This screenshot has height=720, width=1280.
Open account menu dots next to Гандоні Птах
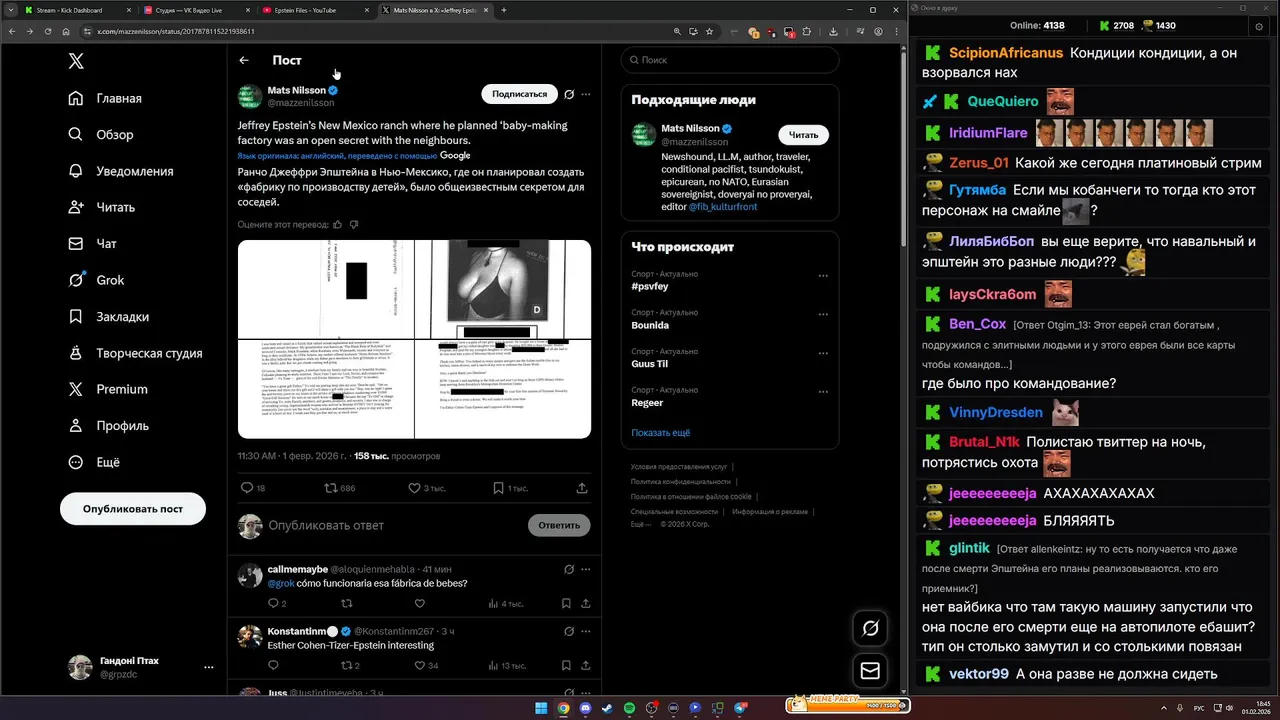tap(208, 667)
